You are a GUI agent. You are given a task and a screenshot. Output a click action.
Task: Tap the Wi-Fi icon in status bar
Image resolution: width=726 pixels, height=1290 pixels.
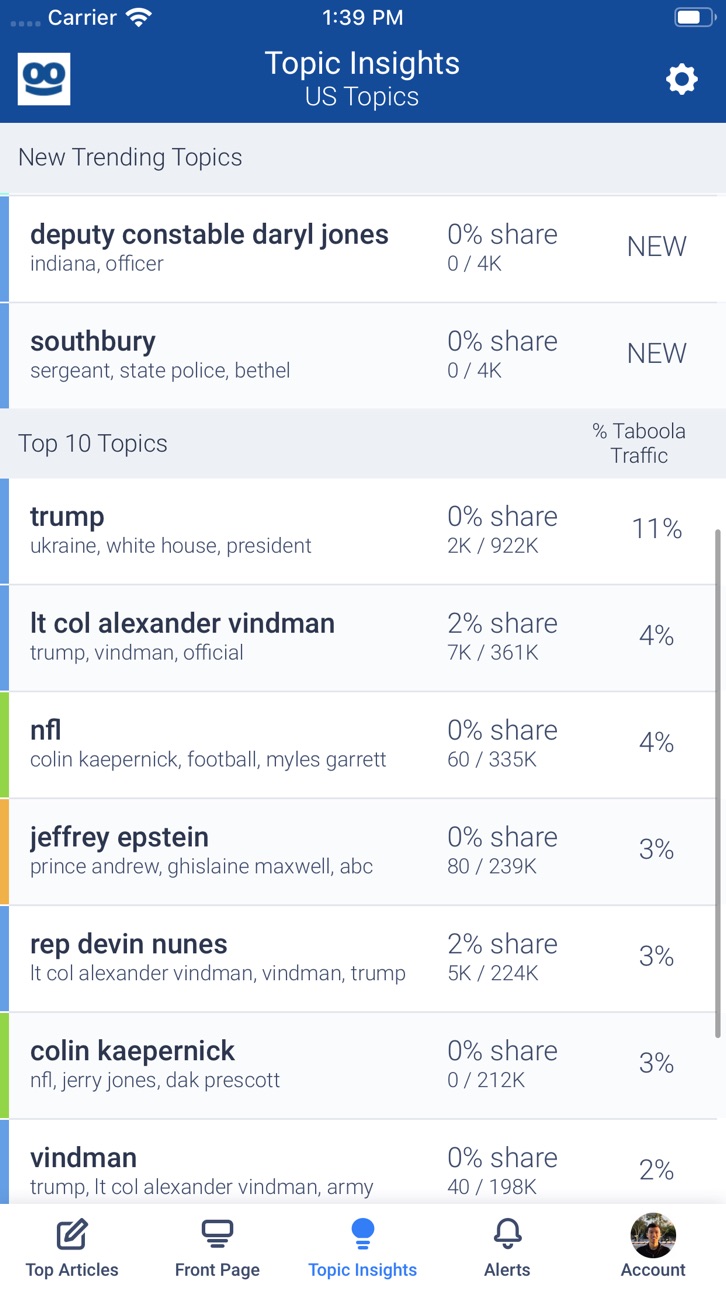click(x=138, y=17)
